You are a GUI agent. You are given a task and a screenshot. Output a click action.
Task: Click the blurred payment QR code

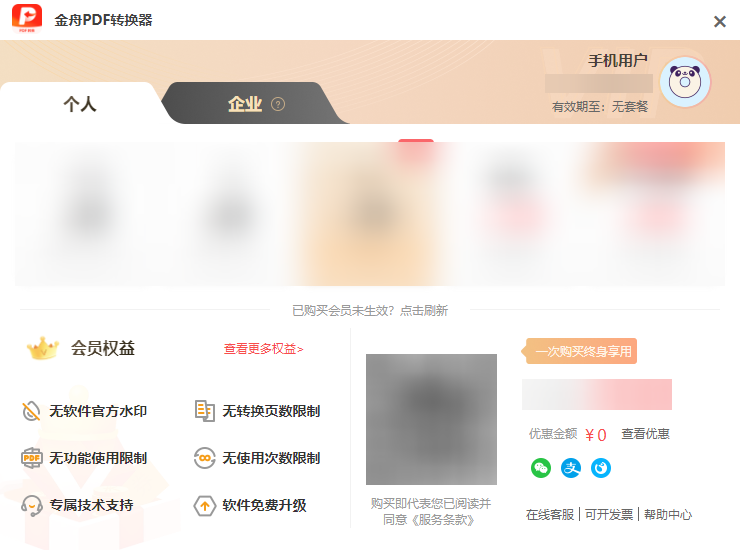point(431,419)
